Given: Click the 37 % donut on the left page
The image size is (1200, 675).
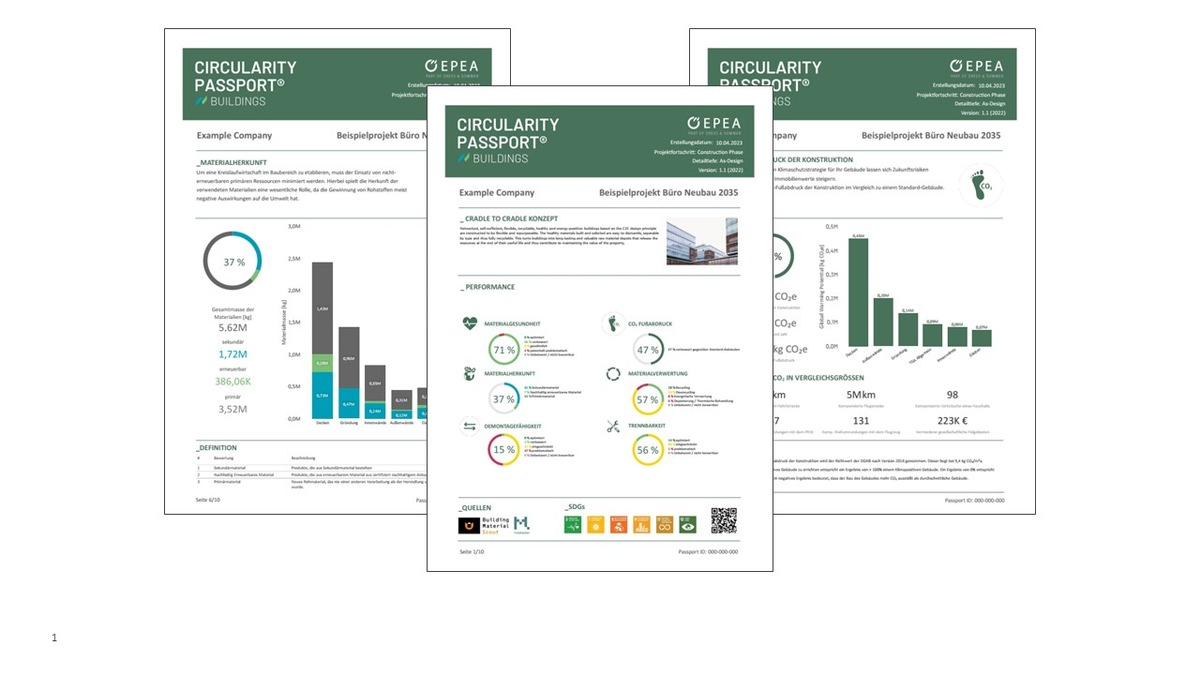Looking at the screenshot, I should coord(233,261).
